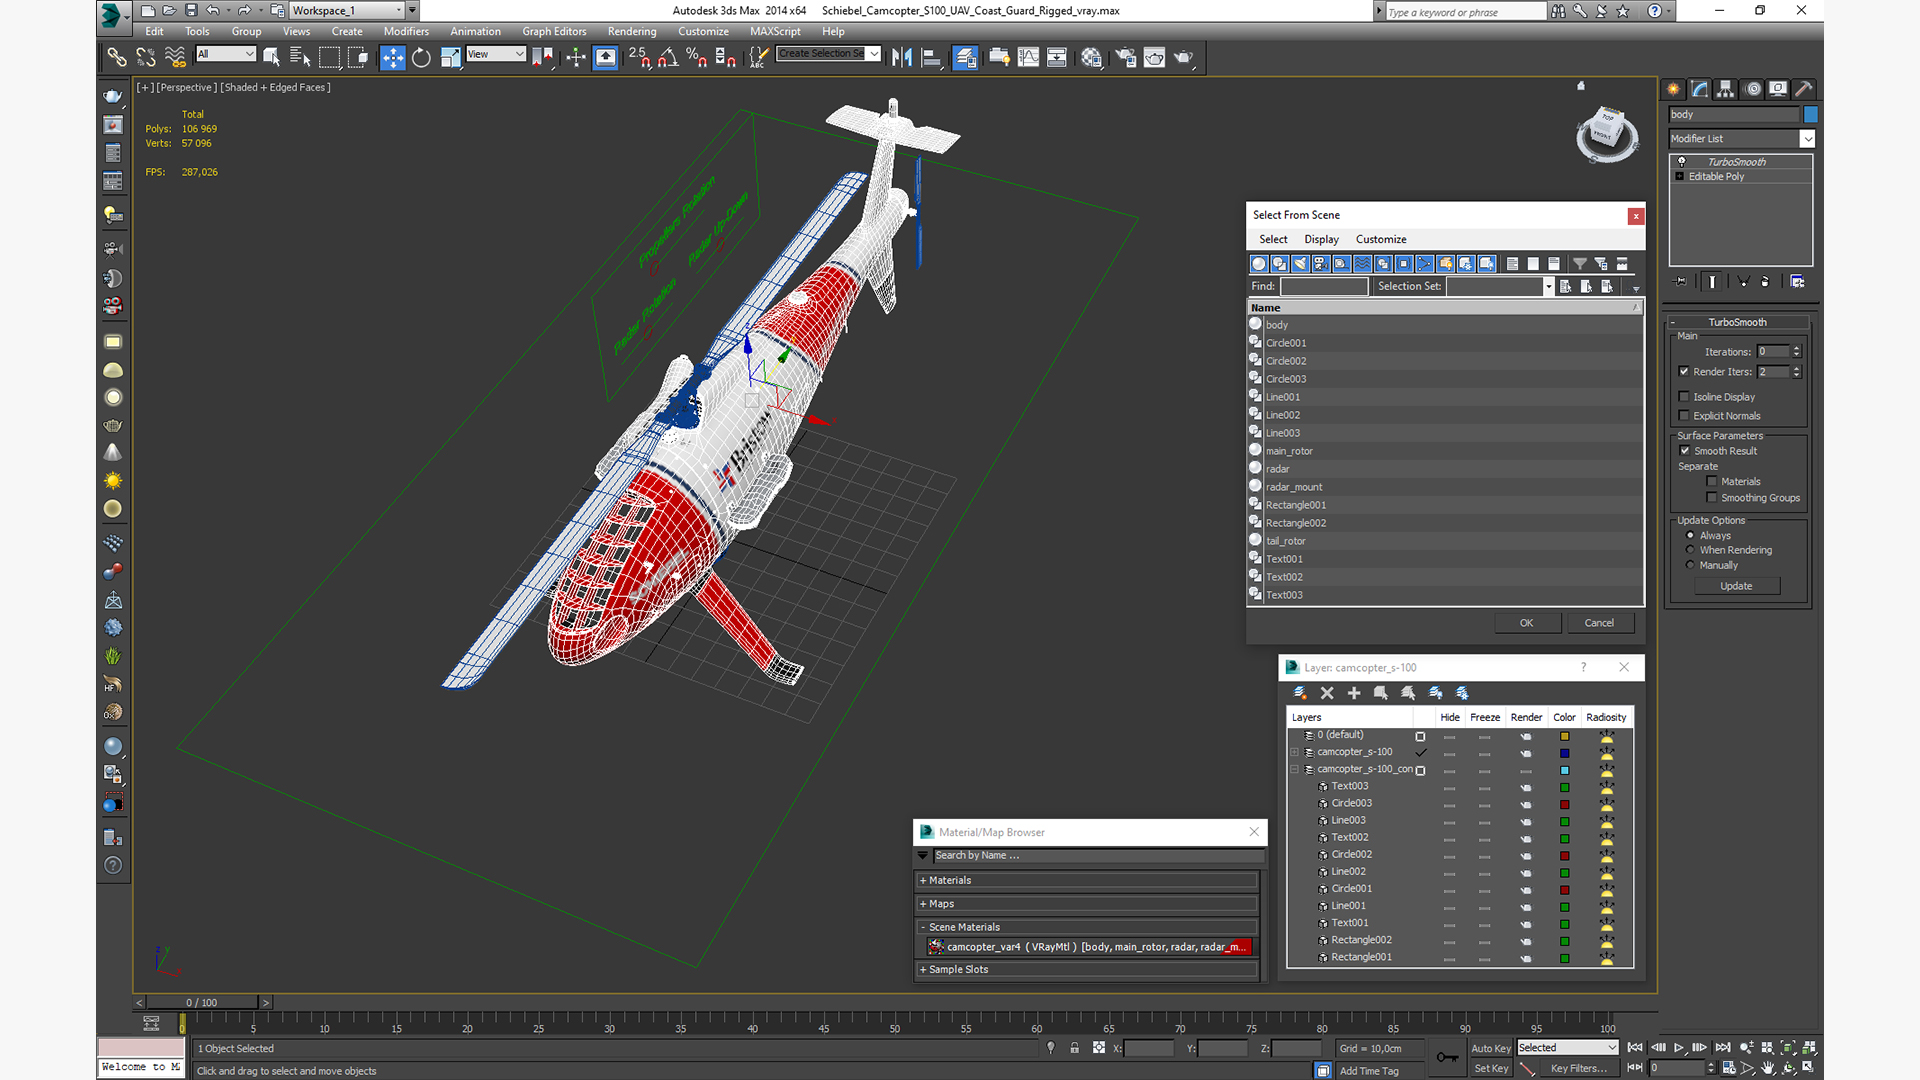1920x1080 pixels.
Task: Open the Display menu in Select From Scene
Action: point(1320,239)
